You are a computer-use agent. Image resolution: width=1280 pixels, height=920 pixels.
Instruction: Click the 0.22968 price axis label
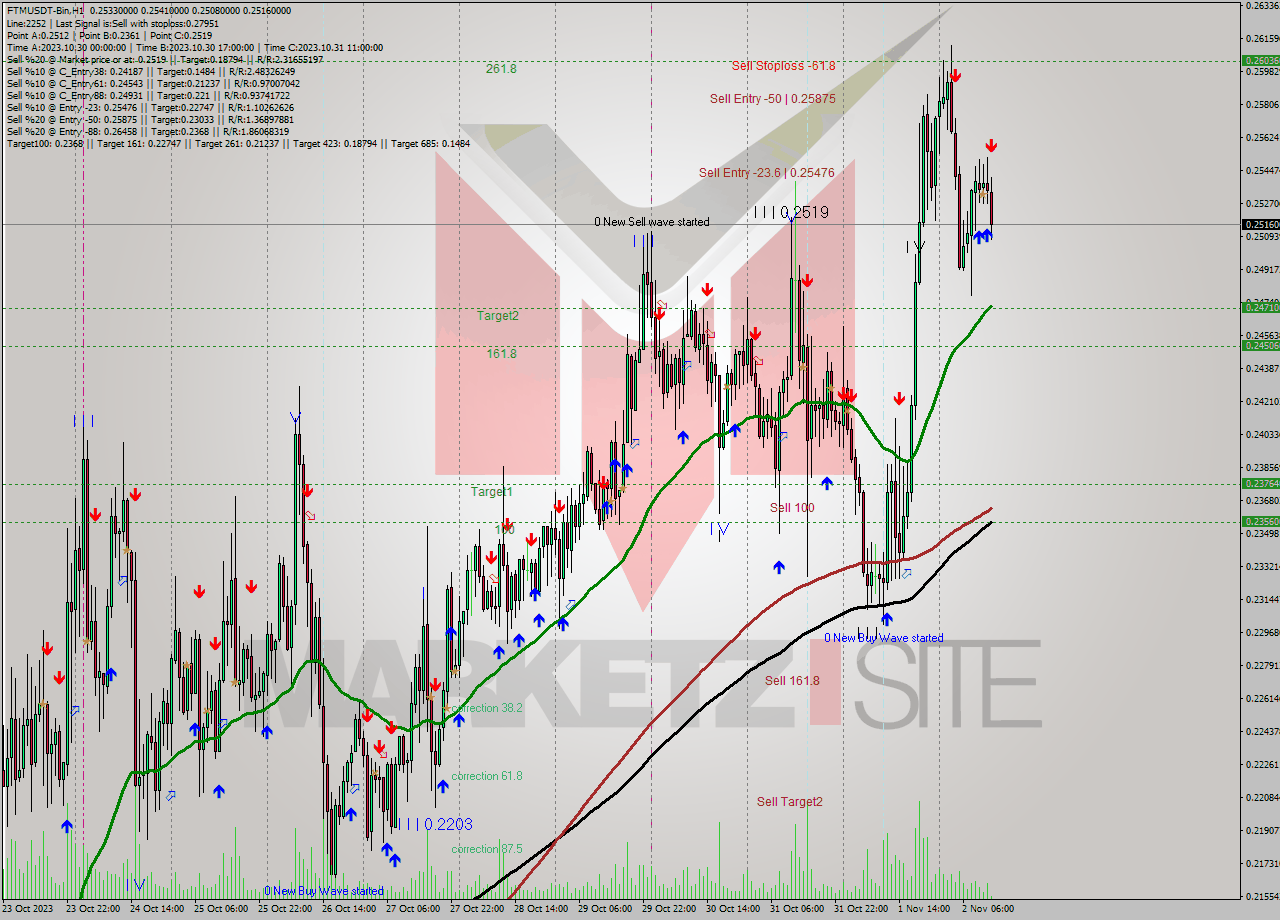1262,632
